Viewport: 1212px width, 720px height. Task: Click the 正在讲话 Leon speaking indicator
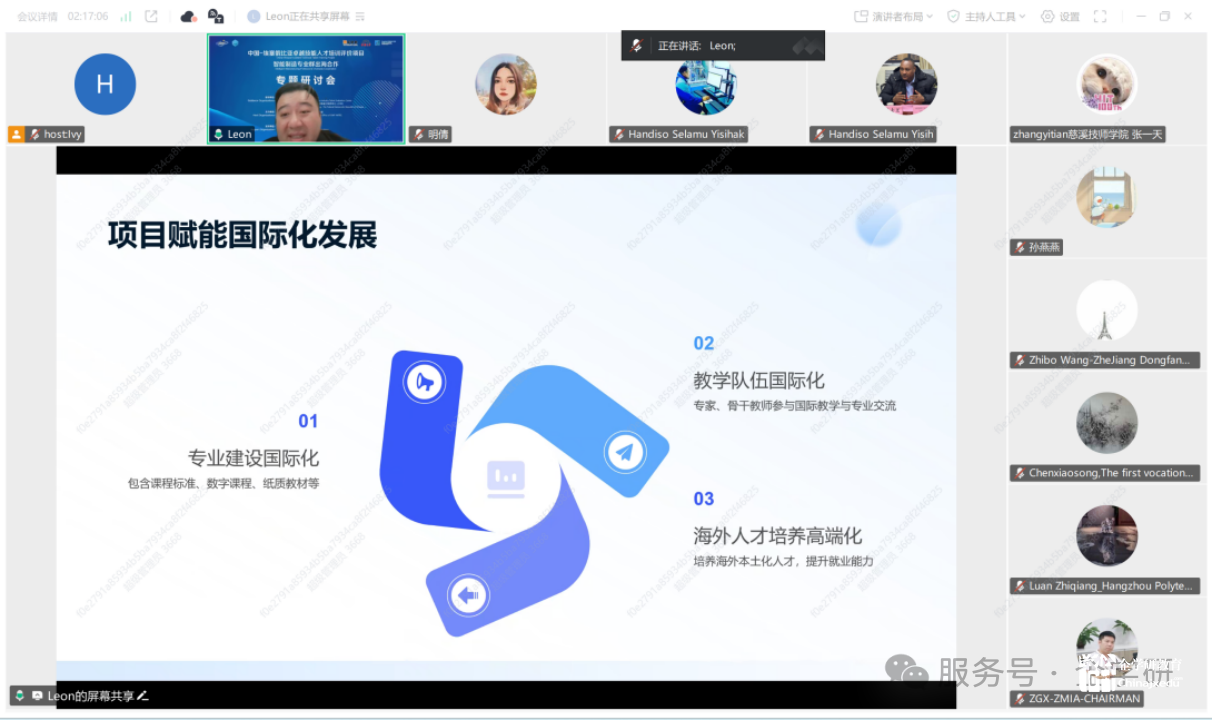722,45
